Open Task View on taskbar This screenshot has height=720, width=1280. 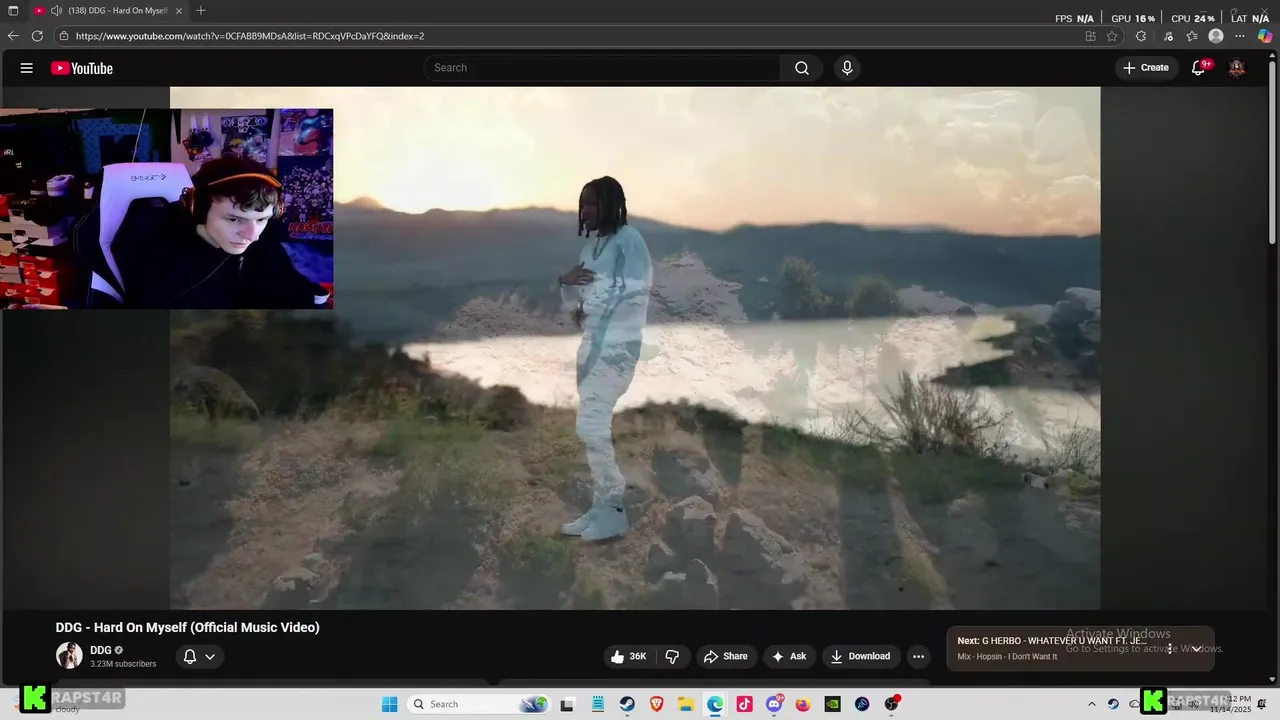[567, 704]
